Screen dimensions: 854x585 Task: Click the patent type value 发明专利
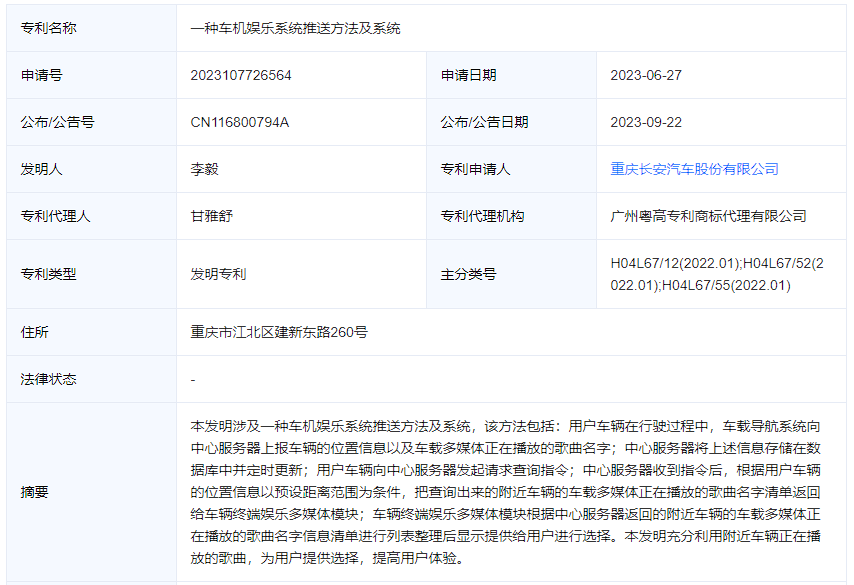click(x=218, y=273)
